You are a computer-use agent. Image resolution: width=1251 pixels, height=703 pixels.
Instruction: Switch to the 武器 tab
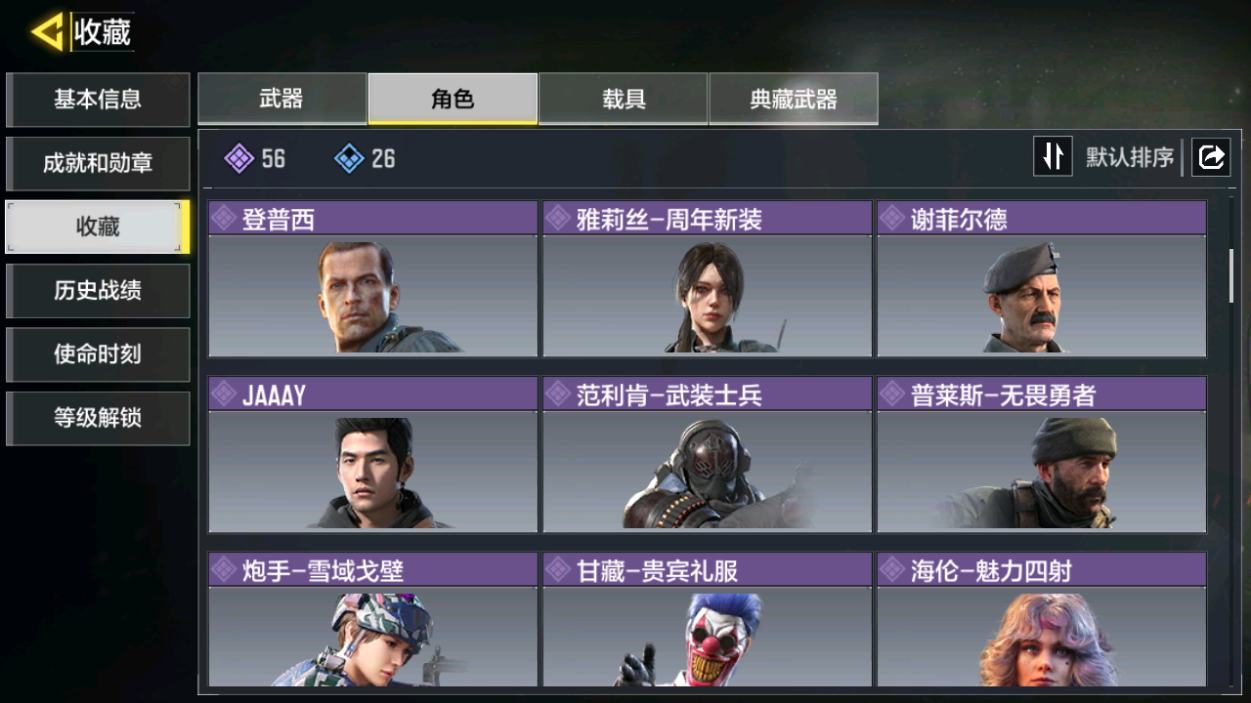[282, 99]
